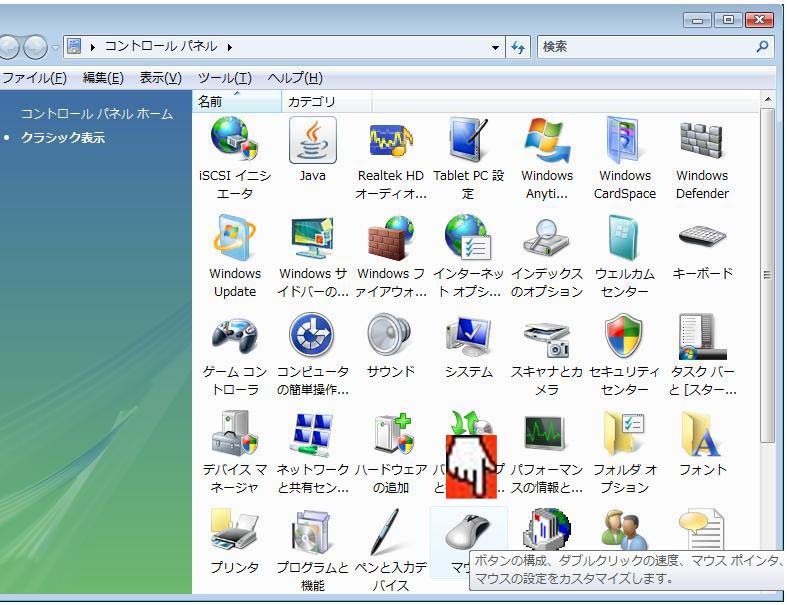Click the 検索 search field

pyautogui.click(x=645, y=47)
